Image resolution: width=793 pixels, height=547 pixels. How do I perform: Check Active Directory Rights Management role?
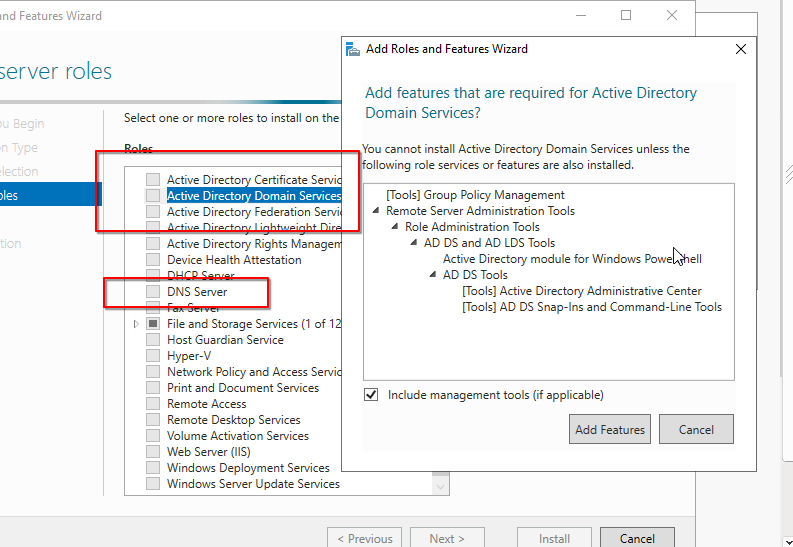coord(153,244)
